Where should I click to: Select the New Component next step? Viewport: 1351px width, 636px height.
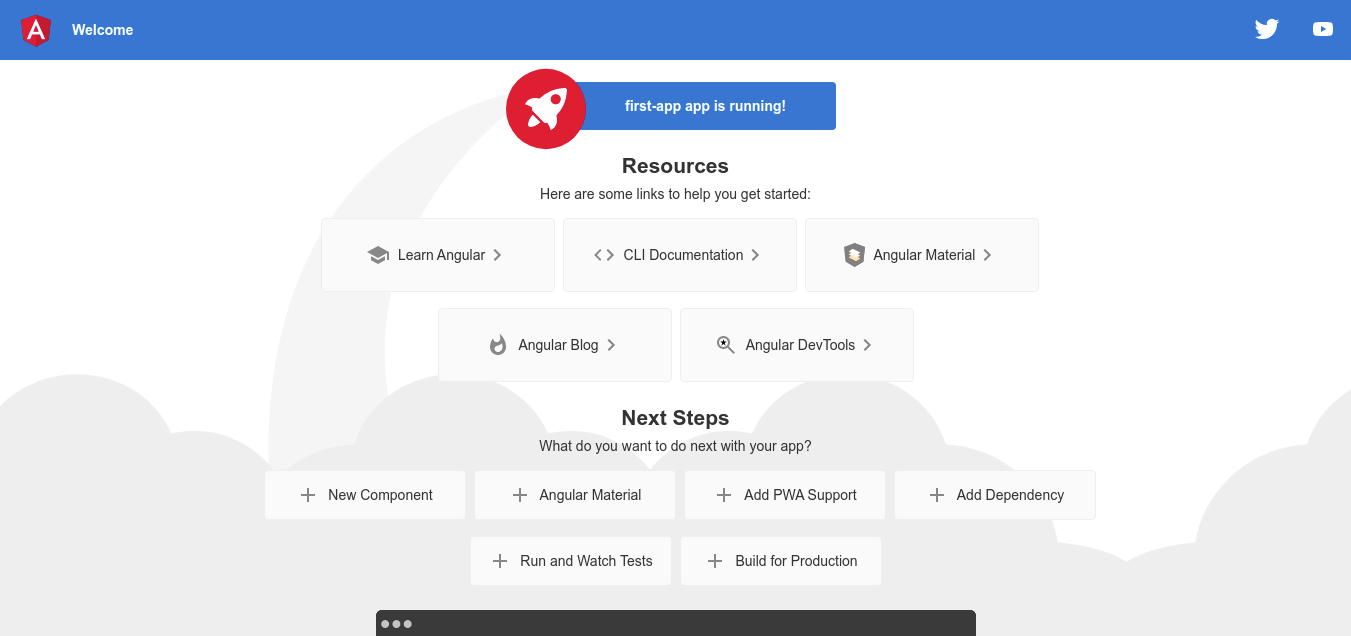[365, 495]
